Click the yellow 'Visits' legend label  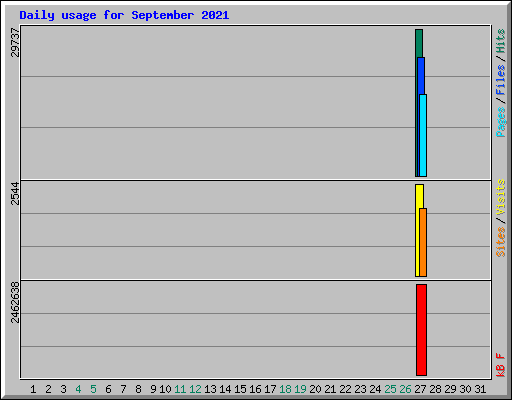tap(500, 198)
